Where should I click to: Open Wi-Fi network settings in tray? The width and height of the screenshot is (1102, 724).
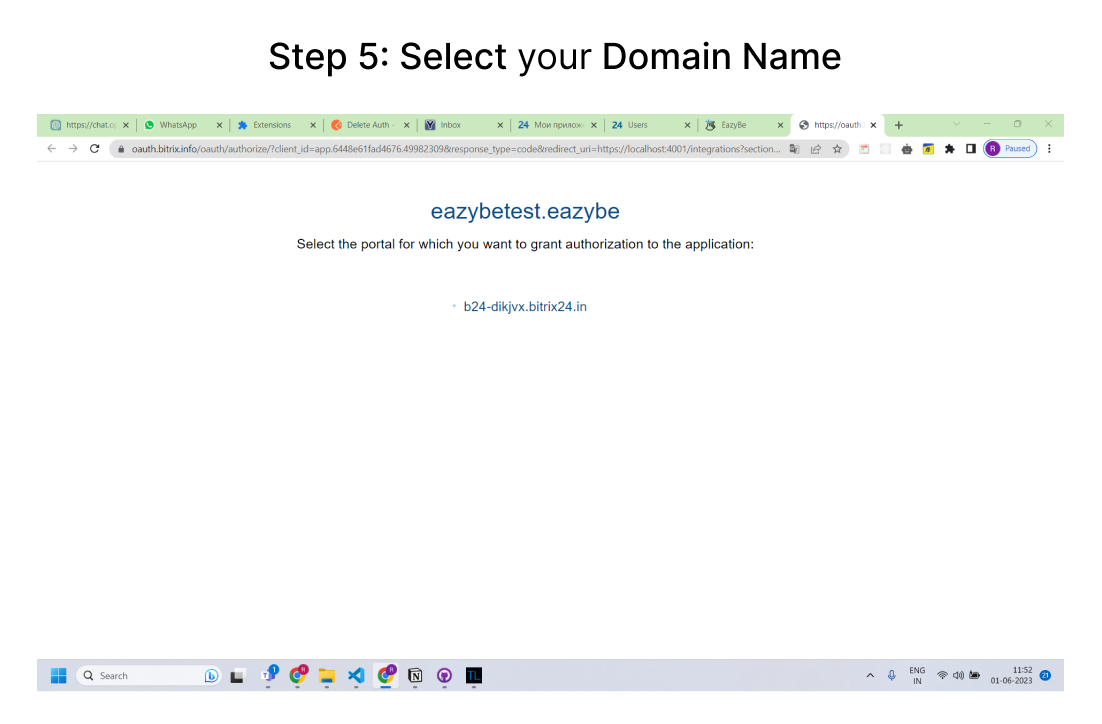(942, 675)
